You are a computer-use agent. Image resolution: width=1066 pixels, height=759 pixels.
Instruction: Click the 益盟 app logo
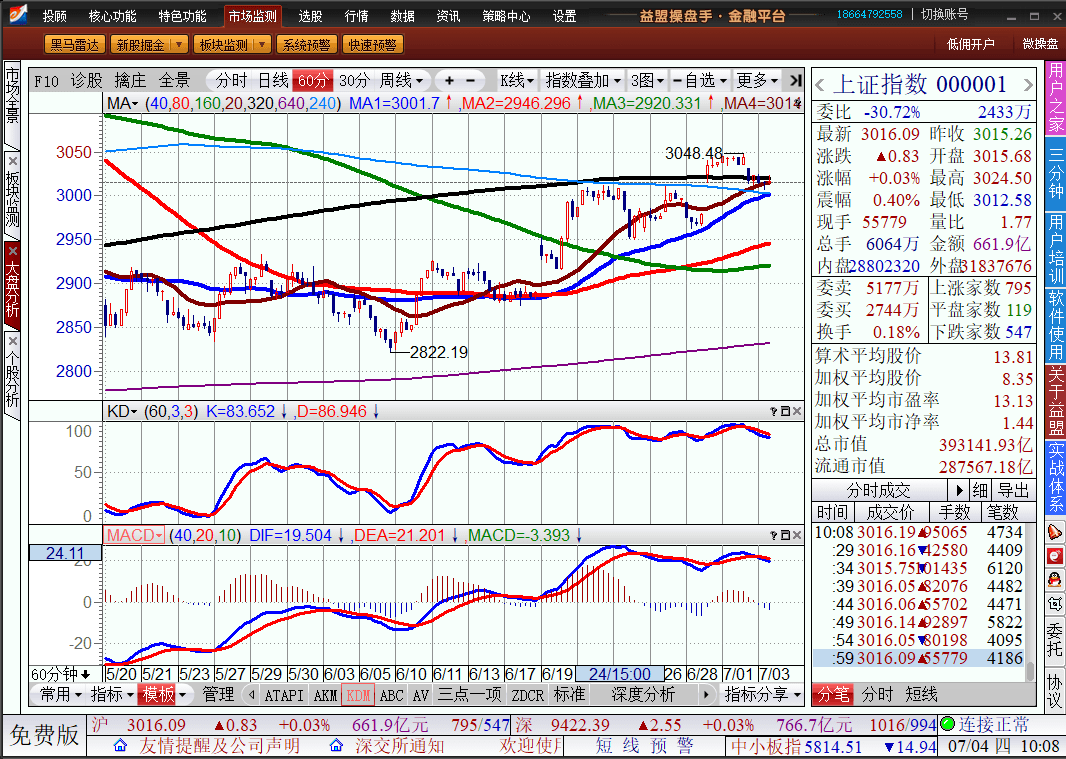pyautogui.click(x=16, y=14)
